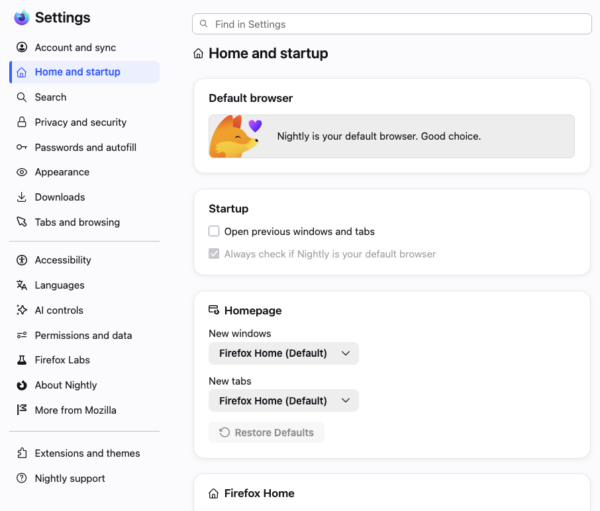Click the Firefox Home section house icon

[x=214, y=493]
